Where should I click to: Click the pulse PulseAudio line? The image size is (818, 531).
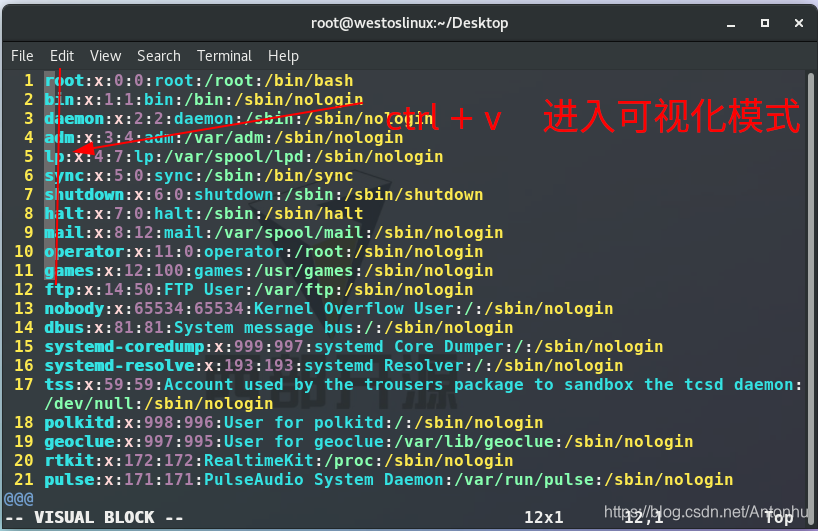coord(389,479)
